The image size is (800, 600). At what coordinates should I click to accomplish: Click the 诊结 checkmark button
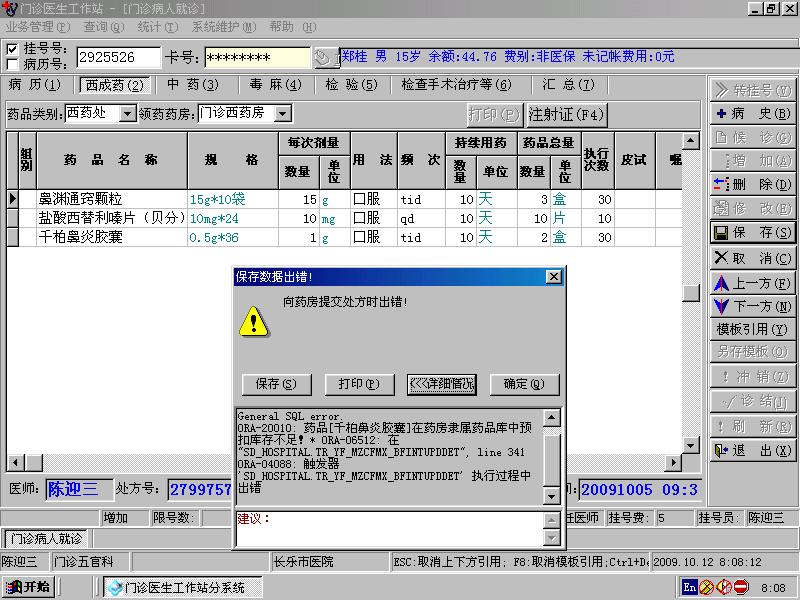753,402
